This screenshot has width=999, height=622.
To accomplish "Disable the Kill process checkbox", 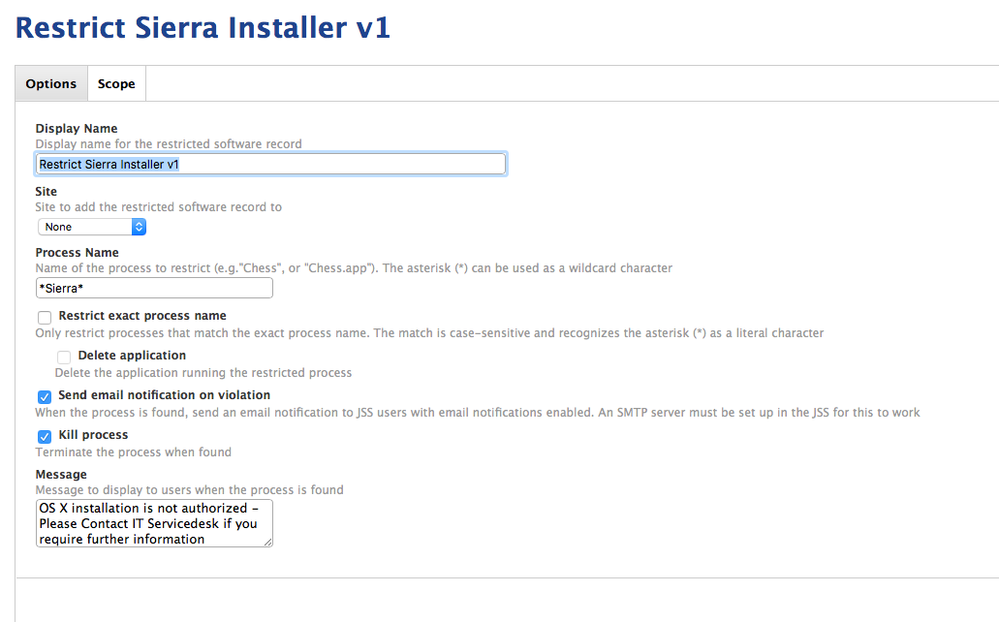I will [x=45, y=437].
